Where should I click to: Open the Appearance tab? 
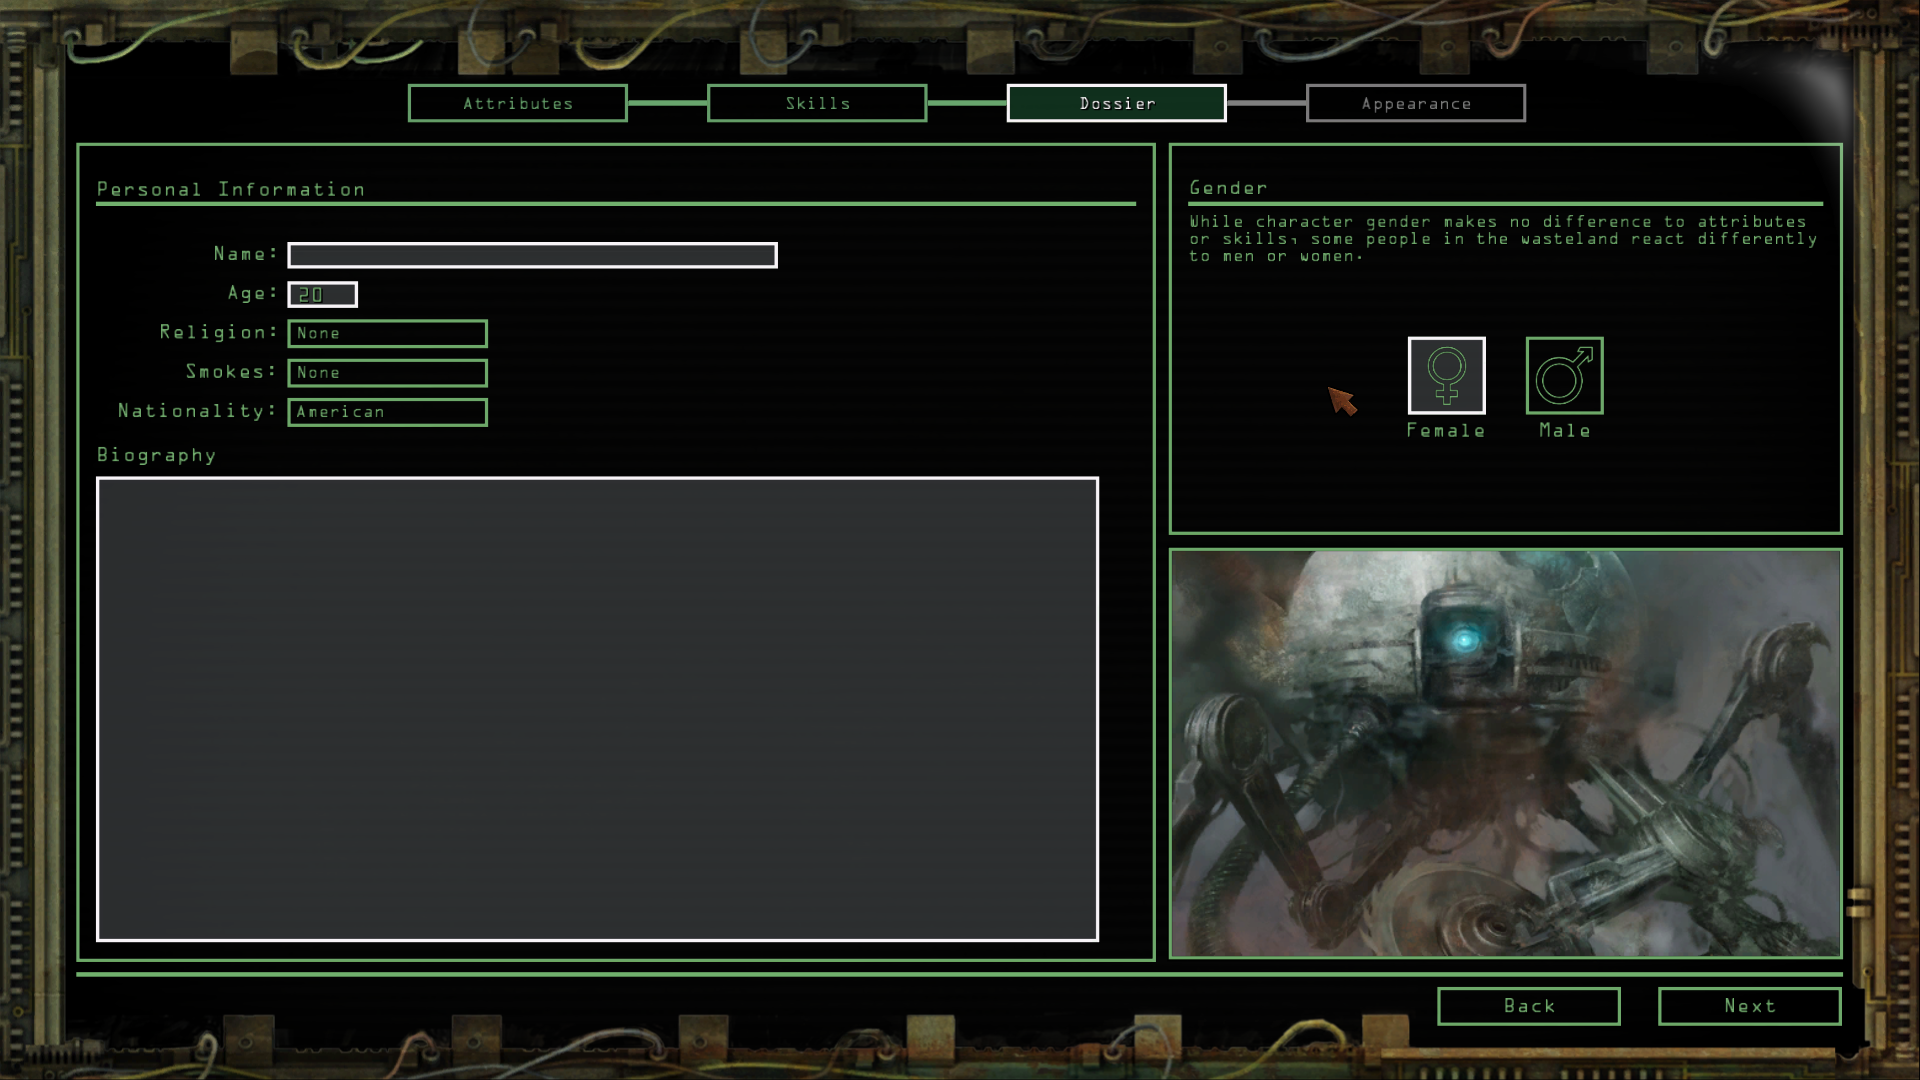pyautogui.click(x=1415, y=103)
